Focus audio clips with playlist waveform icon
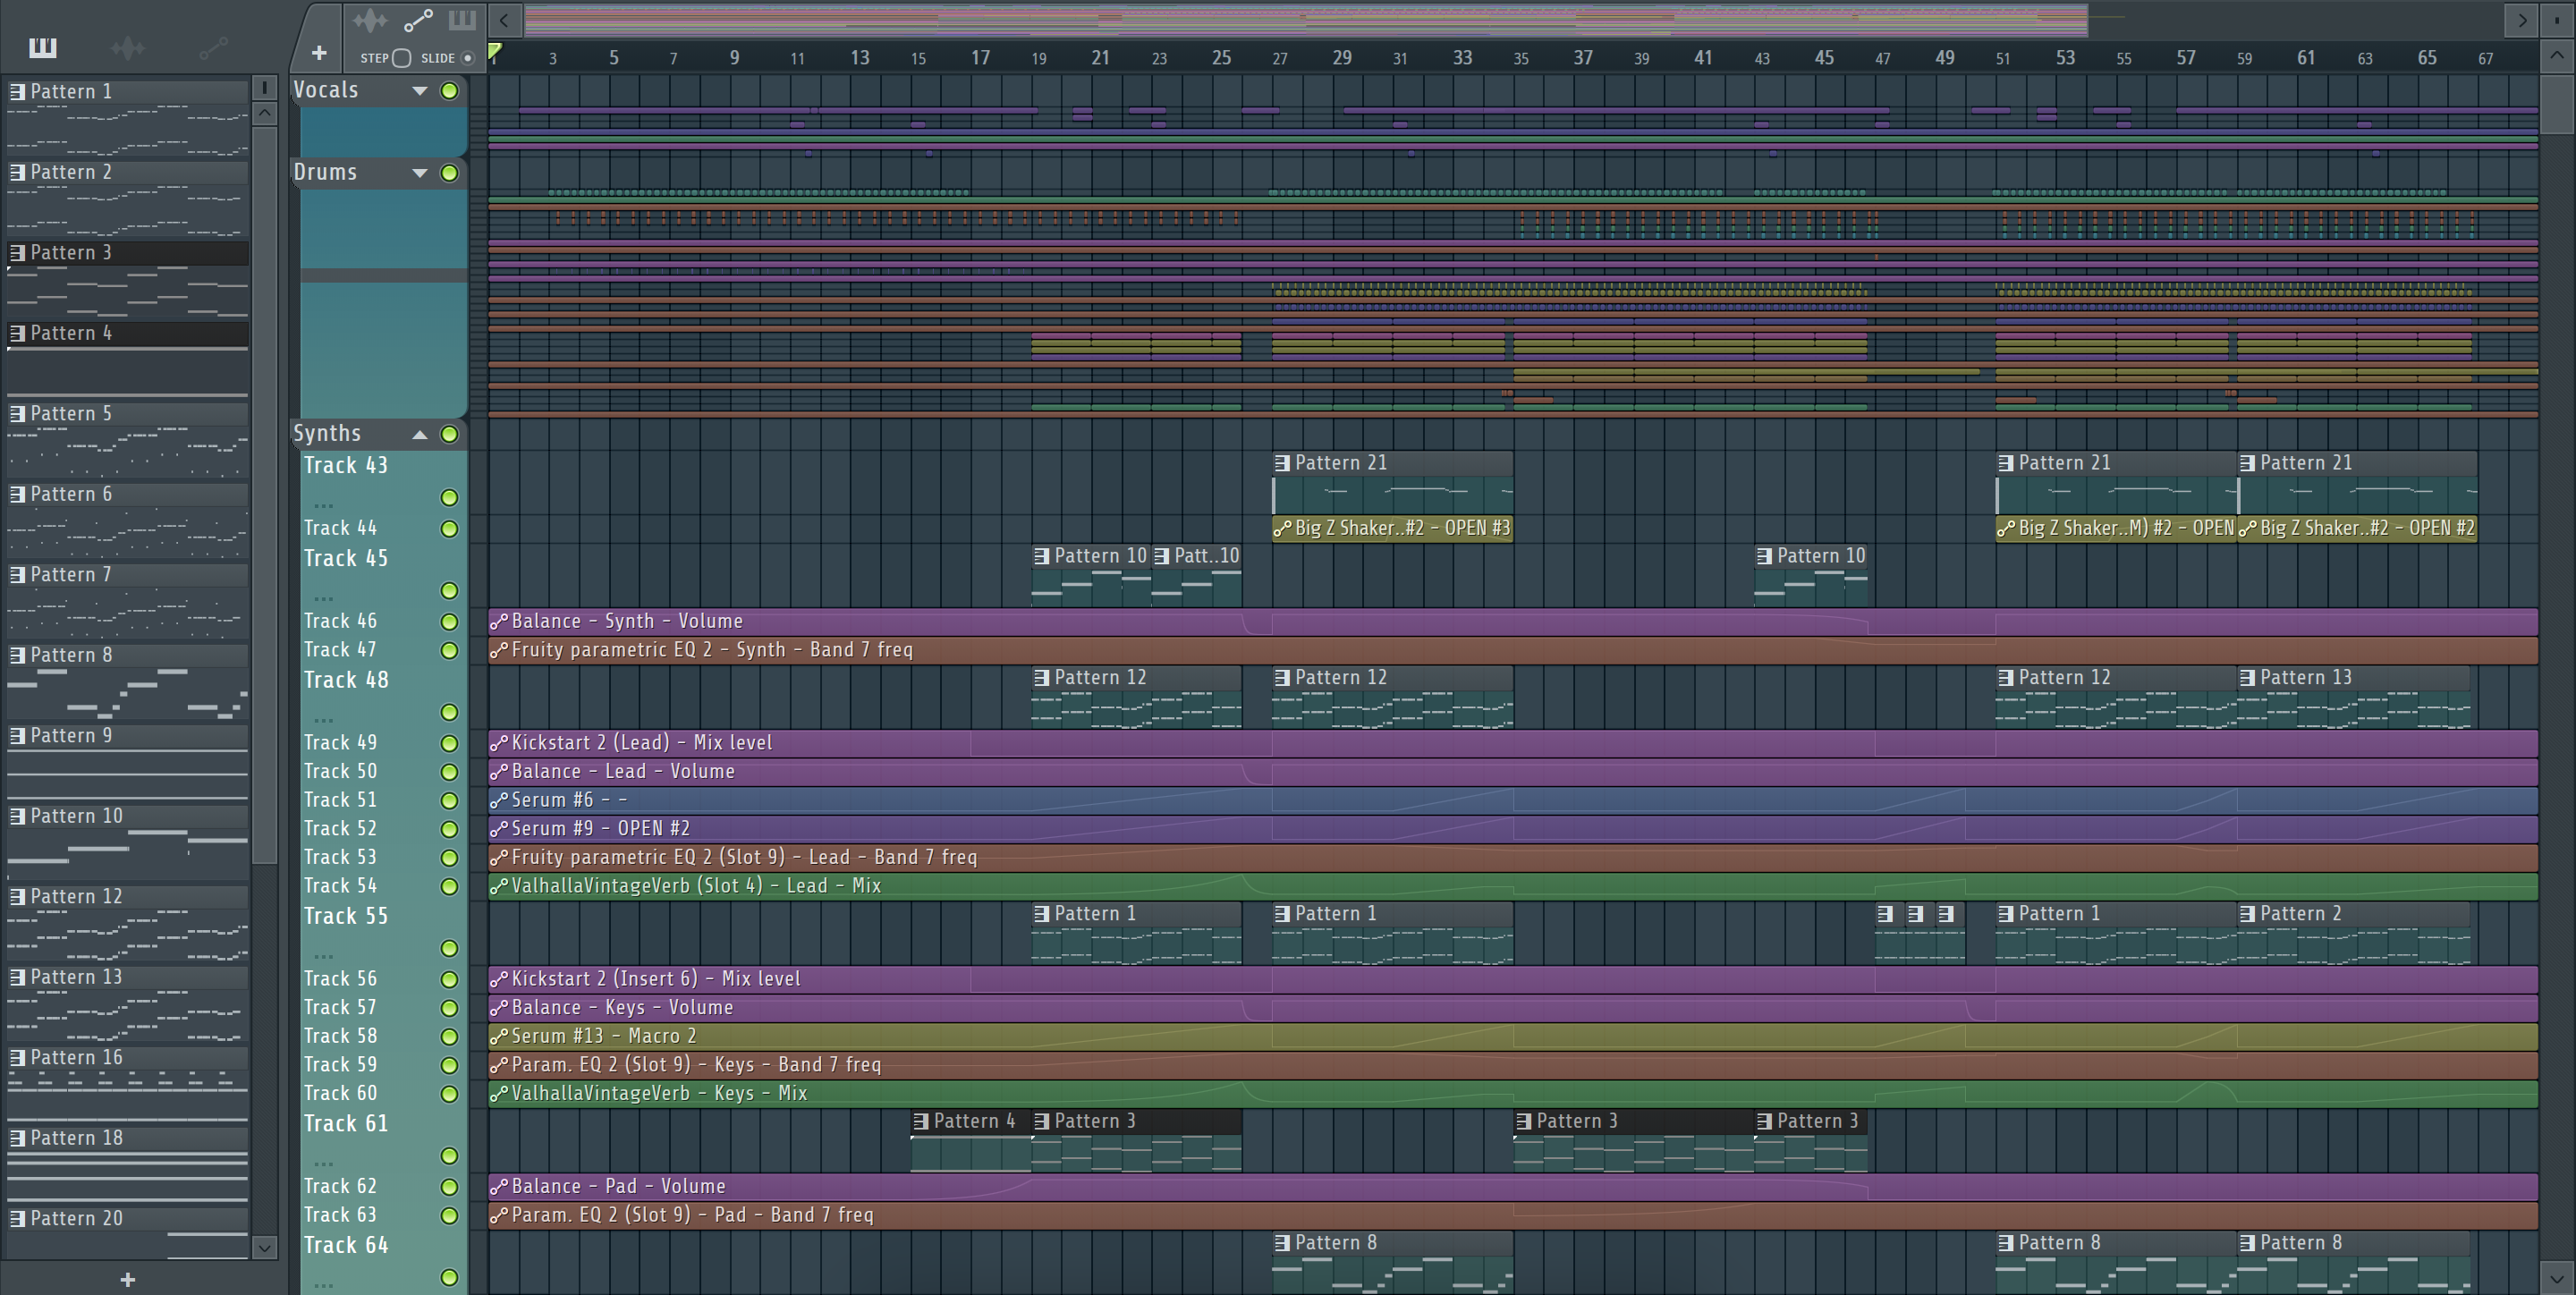 [369, 20]
